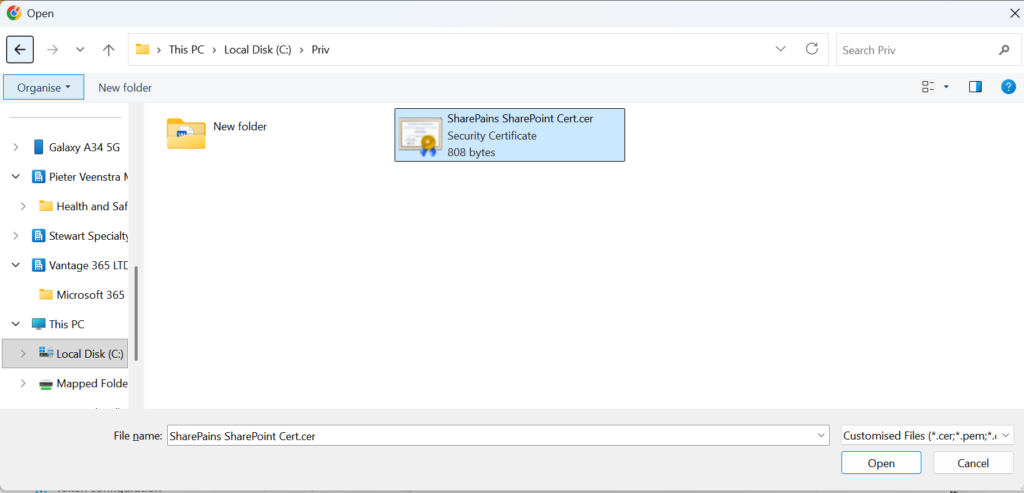This screenshot has width=1024, height=493.
Task: Click the security certificate file icon
Action: click(421, 137)
